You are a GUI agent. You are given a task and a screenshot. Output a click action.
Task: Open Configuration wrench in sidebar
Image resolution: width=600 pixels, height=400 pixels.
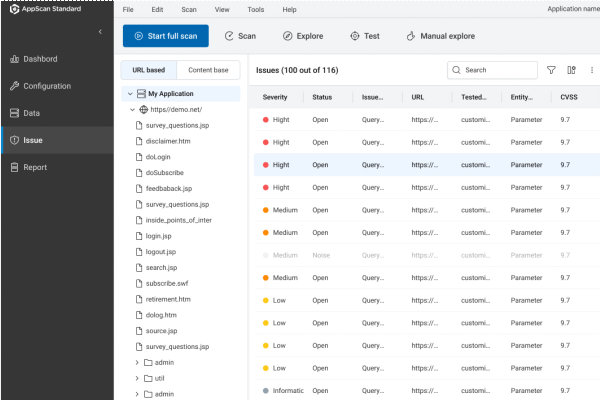[x=14, y=86]
